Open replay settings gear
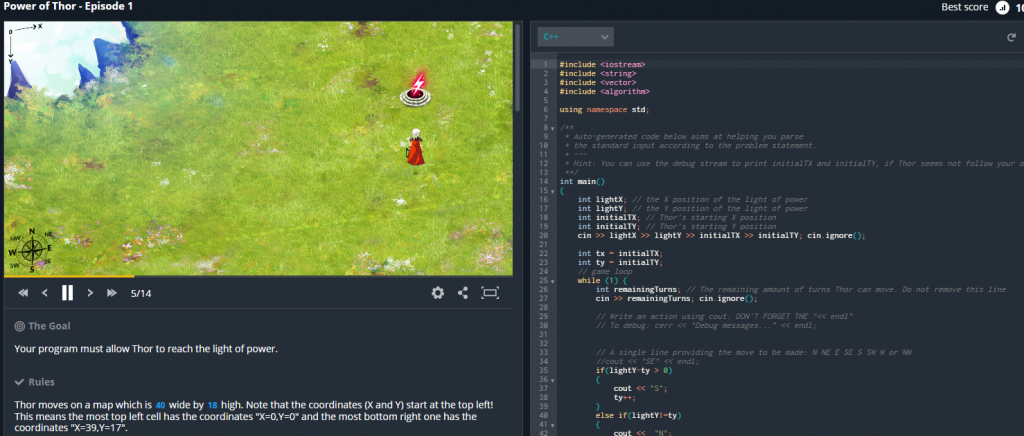 click(438, 293)
